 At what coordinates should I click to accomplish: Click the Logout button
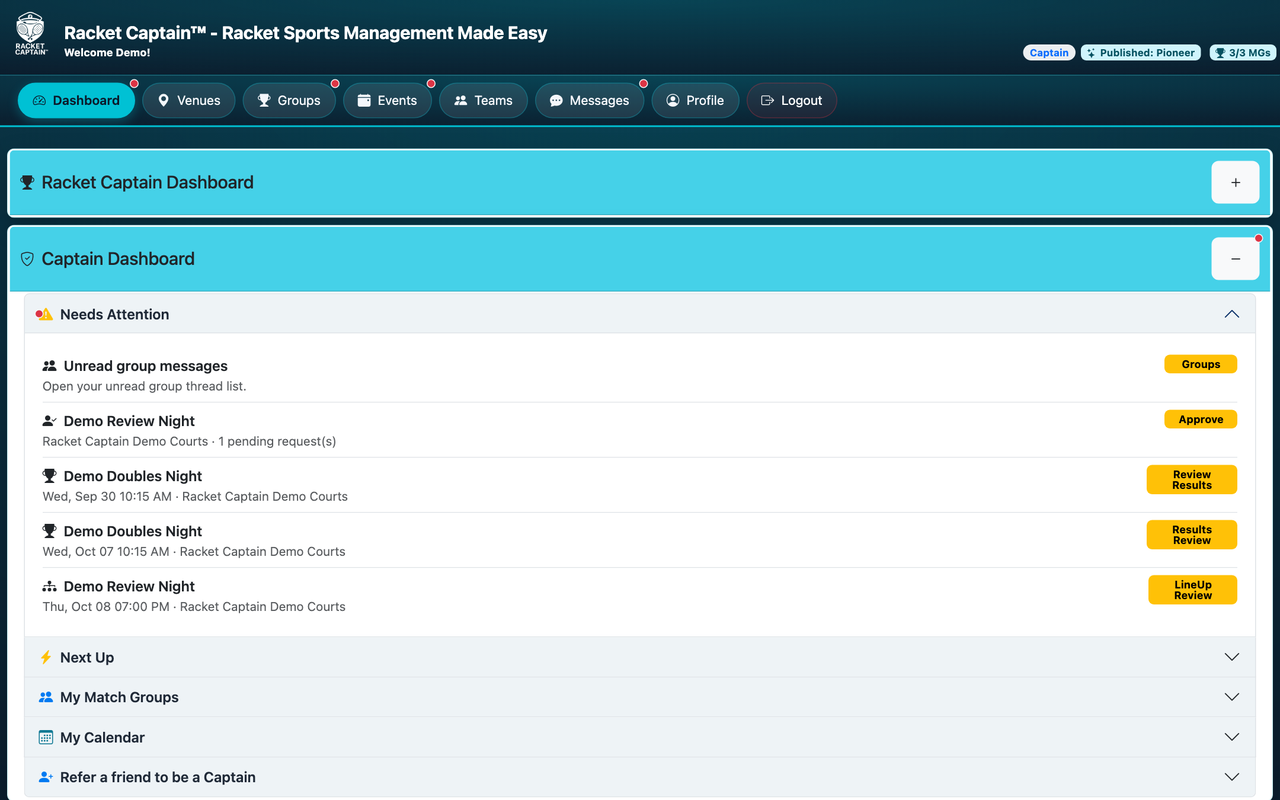click(791, 100)
